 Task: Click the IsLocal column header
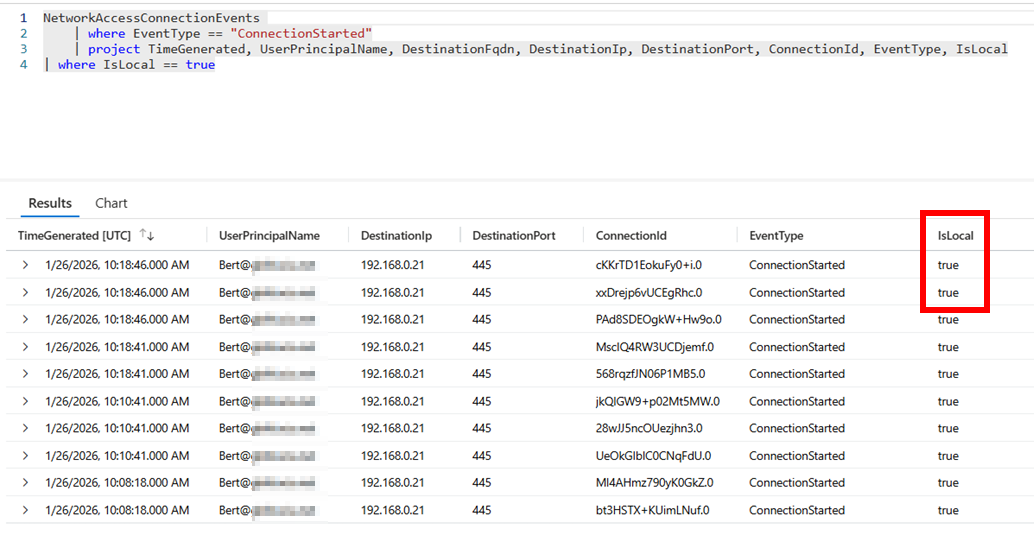pyautogui.click(x=956, y=235)
